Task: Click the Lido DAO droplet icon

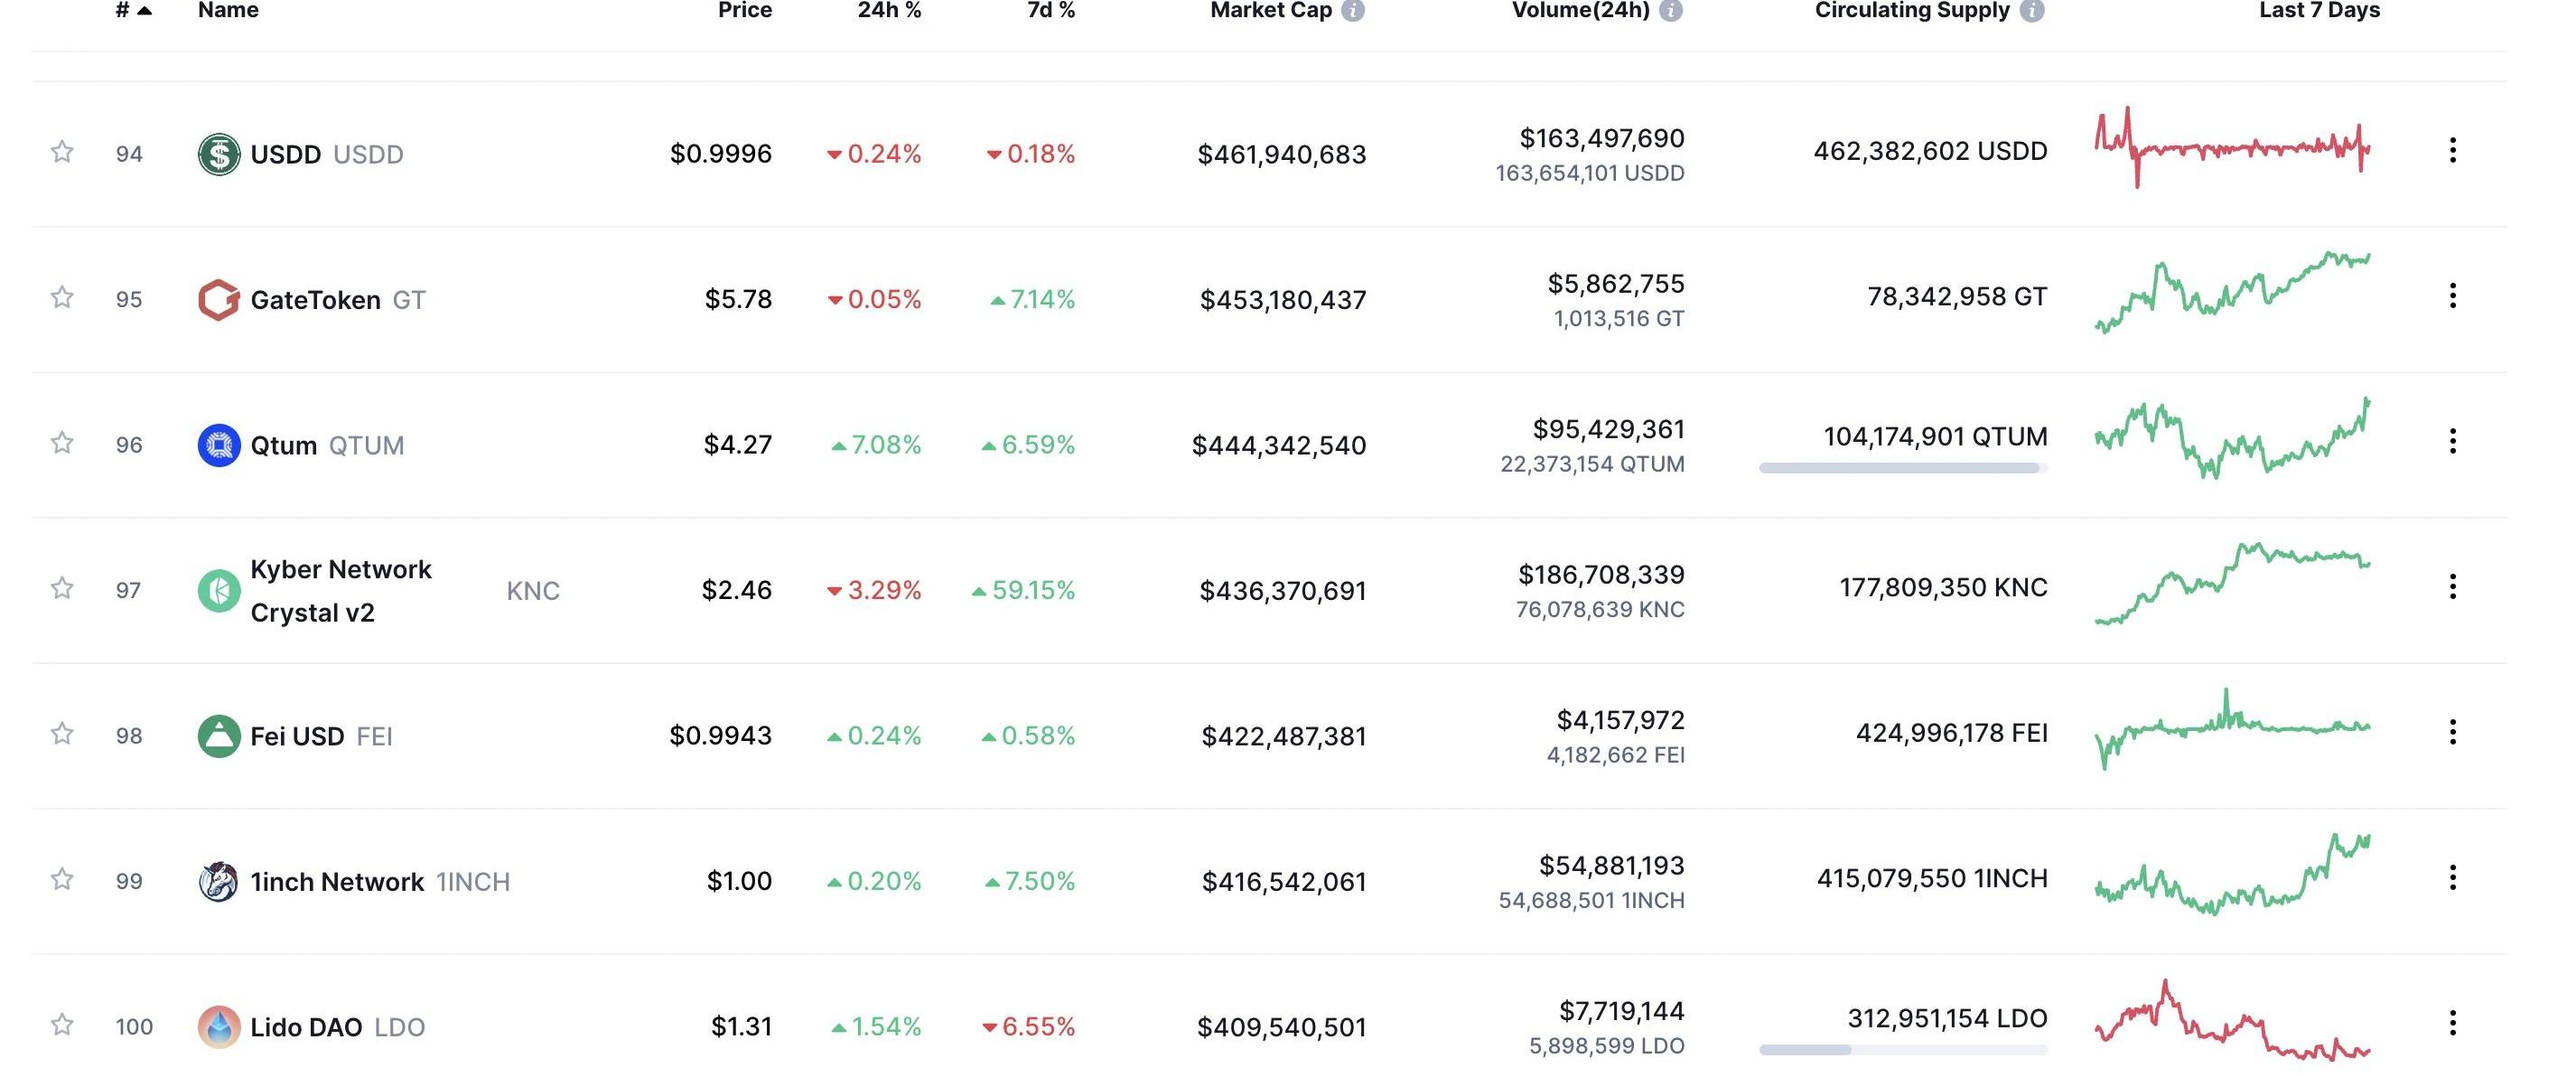Action: click(x=218, y=1026)
